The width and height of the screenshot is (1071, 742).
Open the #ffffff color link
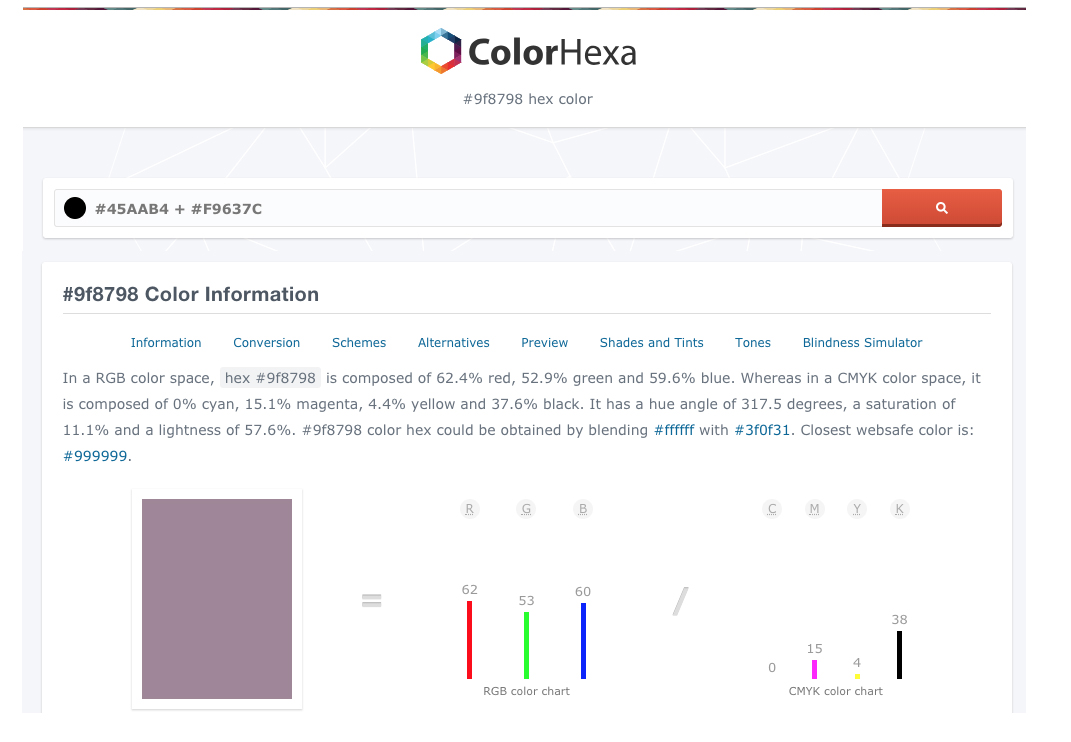pos(675,429)
